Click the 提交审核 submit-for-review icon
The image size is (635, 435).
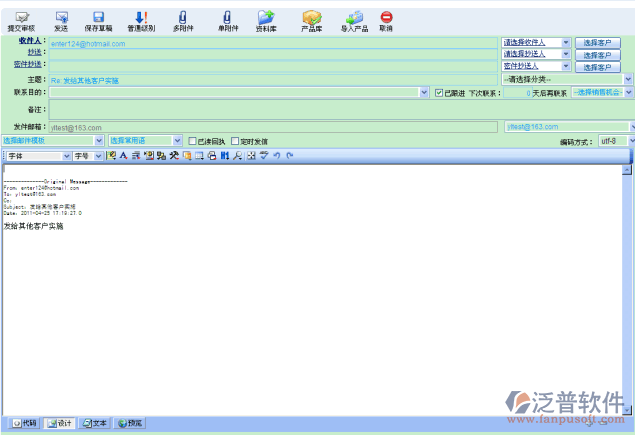point(20,18)
